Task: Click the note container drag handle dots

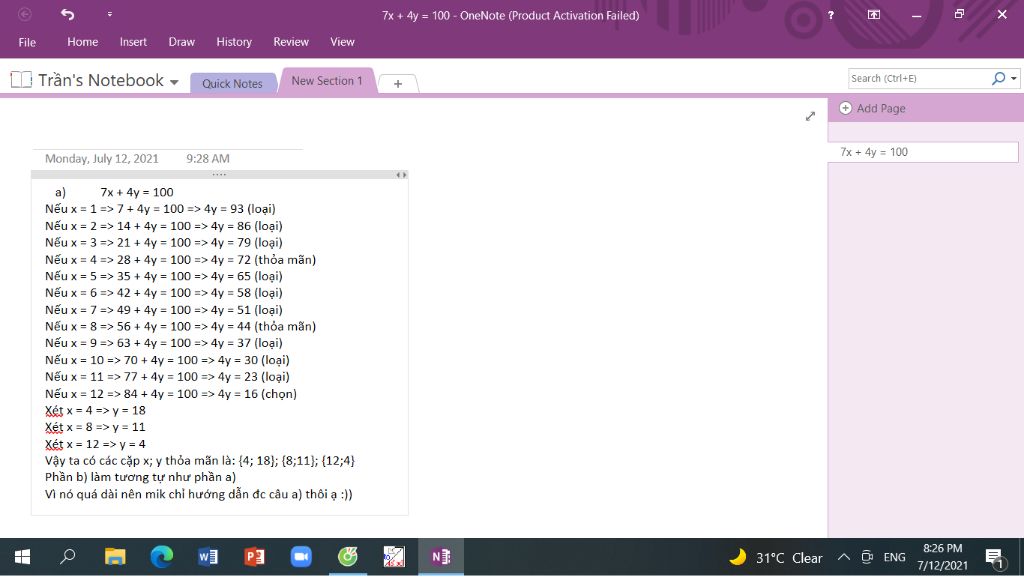Action: click(219, 175)
